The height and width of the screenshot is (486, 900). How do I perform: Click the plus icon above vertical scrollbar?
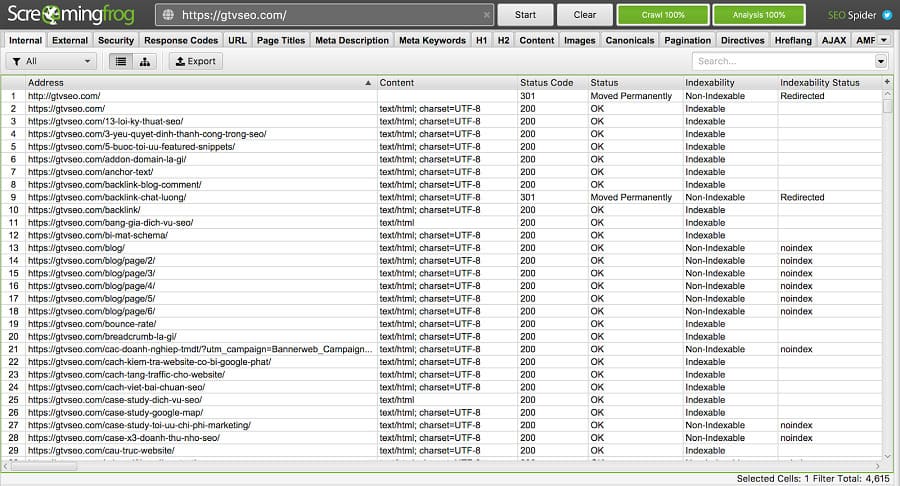888,82
